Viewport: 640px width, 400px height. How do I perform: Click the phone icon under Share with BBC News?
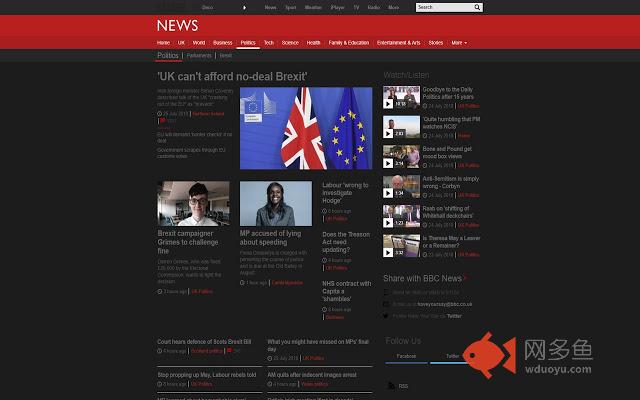point(386,292)
